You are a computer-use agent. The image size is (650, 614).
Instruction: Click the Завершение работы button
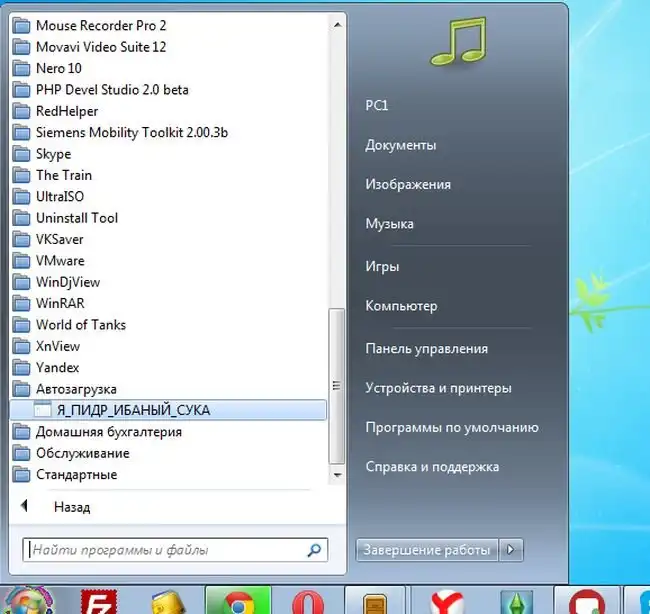(x=427, y=549)
